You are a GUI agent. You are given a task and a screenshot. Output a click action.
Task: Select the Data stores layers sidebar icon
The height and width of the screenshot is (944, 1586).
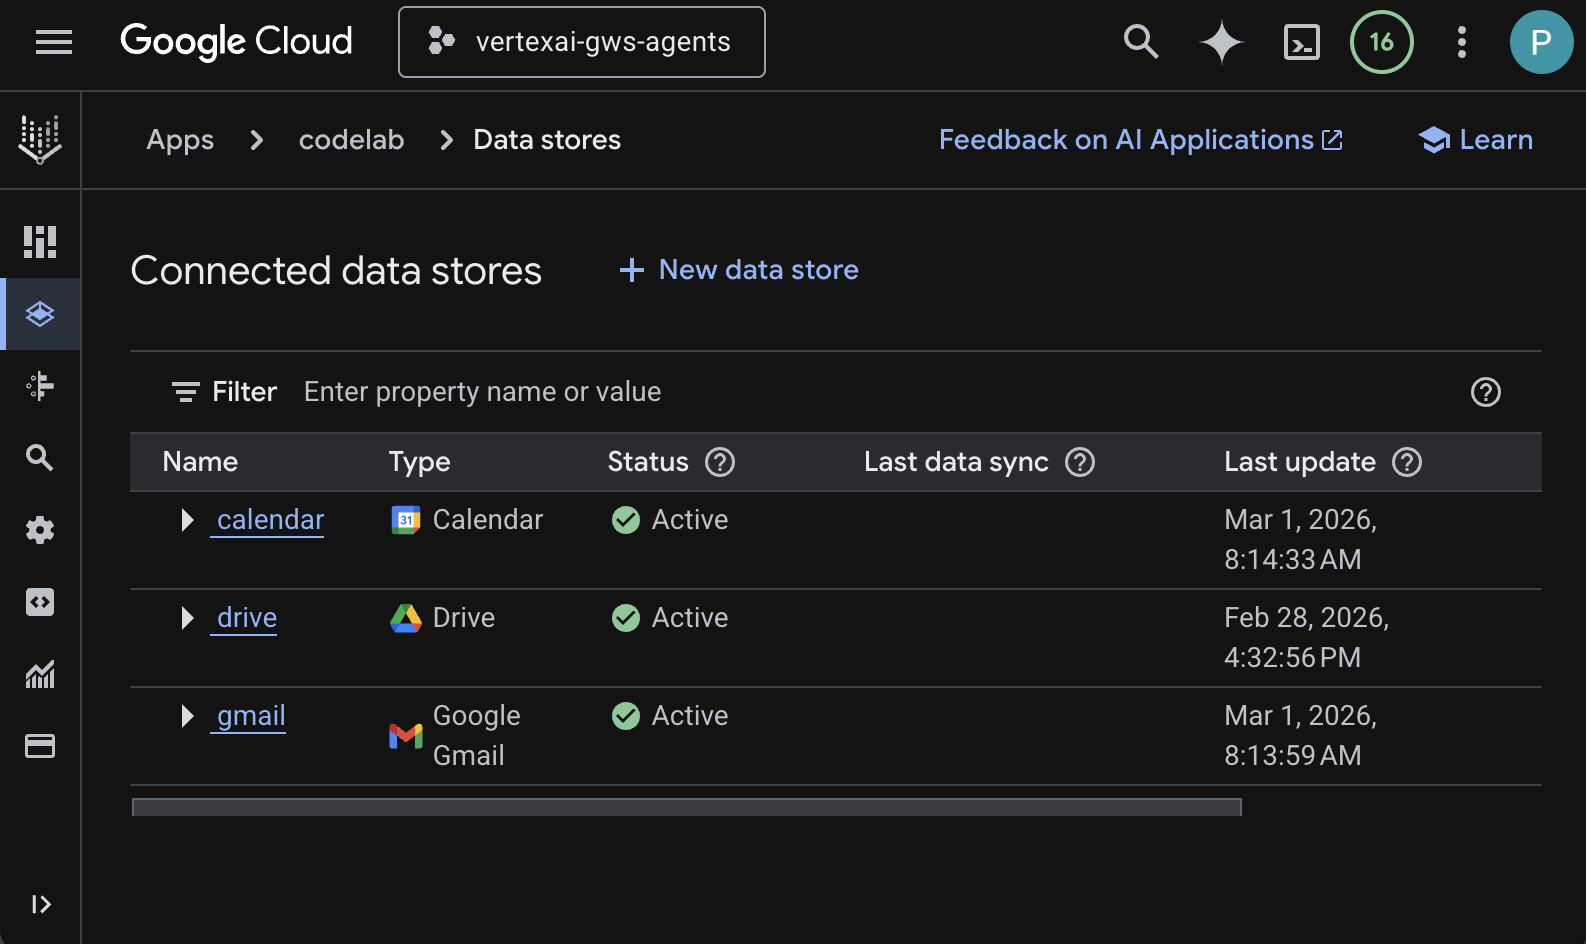40,314
